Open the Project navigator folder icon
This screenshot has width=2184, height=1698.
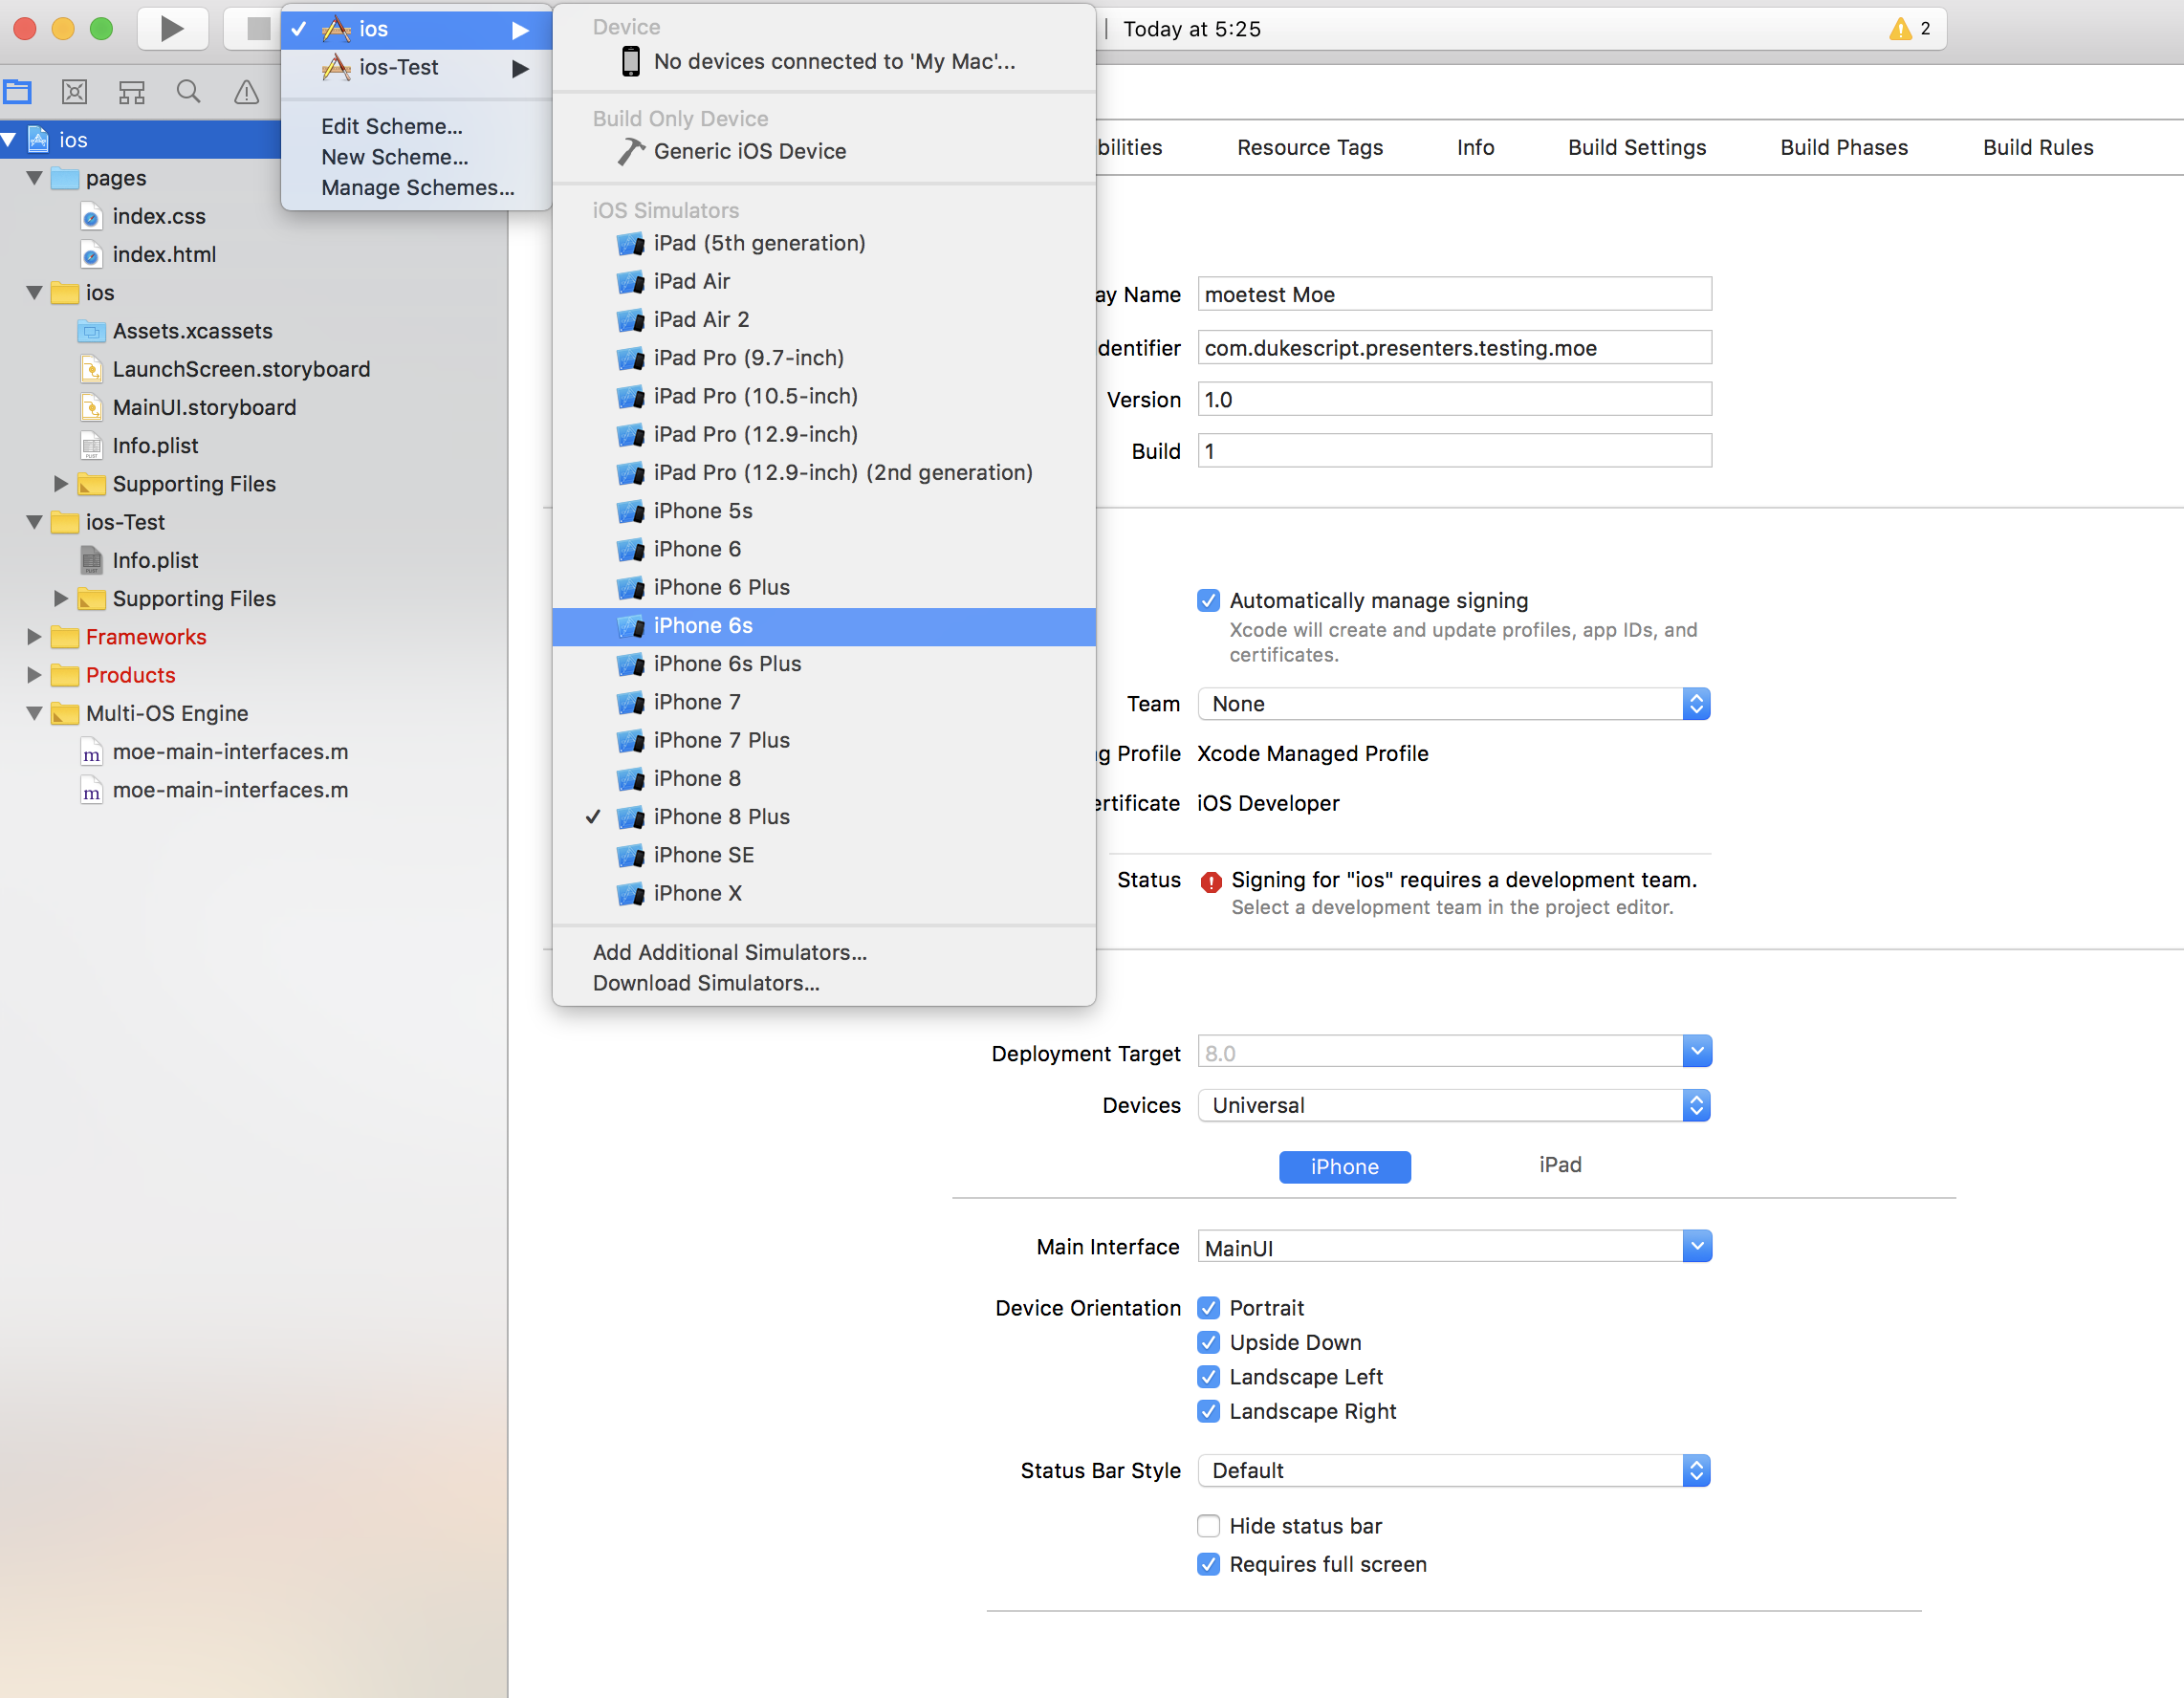[x=18, y=93]
